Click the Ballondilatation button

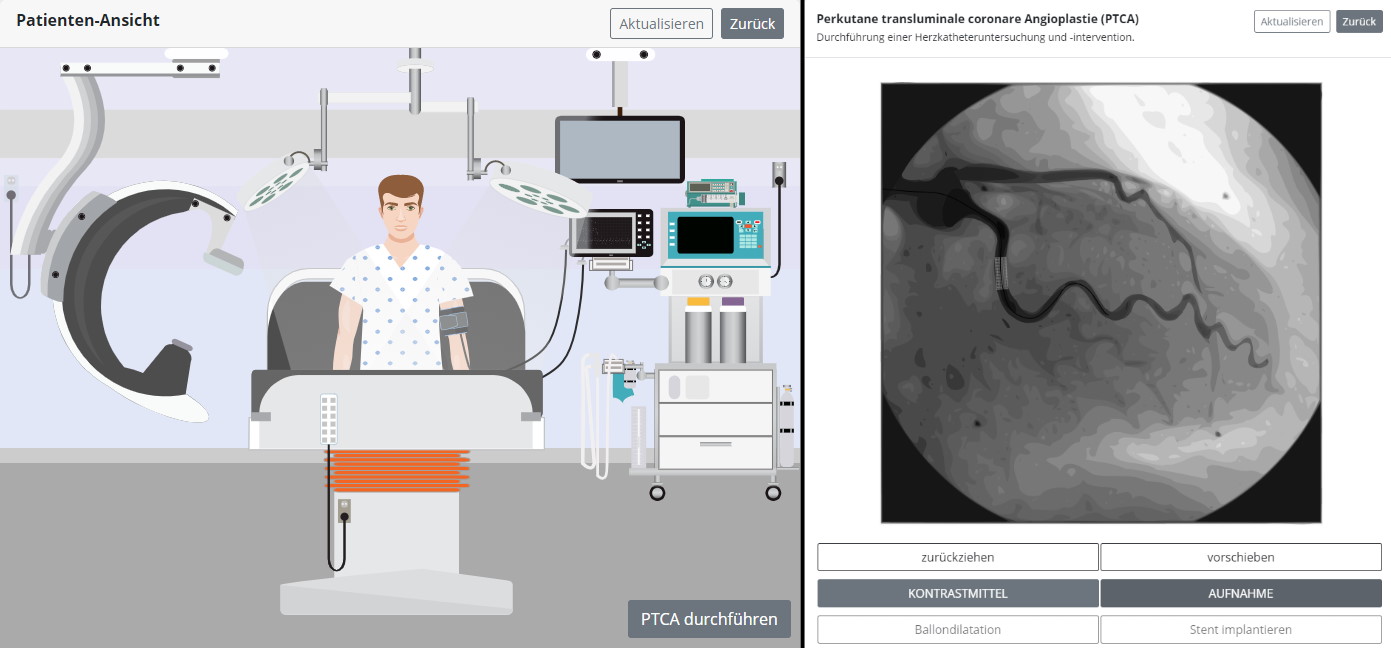958,630
